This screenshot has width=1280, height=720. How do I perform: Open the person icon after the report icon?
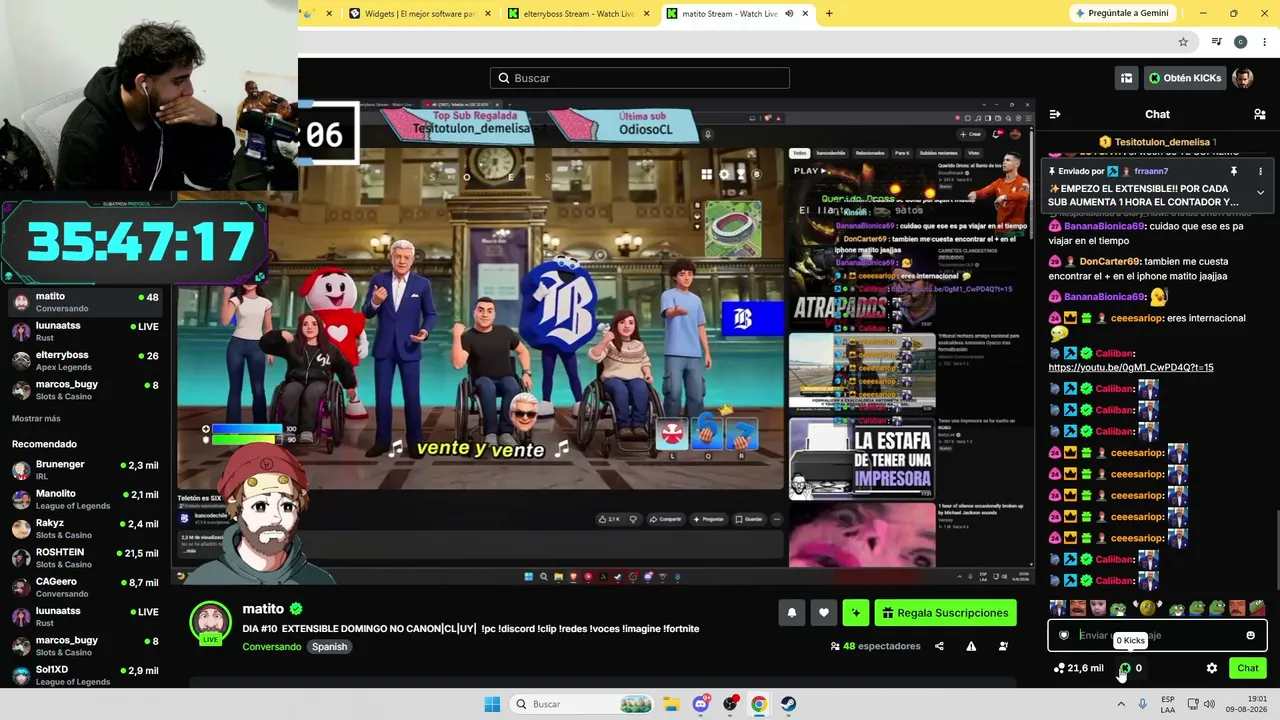1003,646
